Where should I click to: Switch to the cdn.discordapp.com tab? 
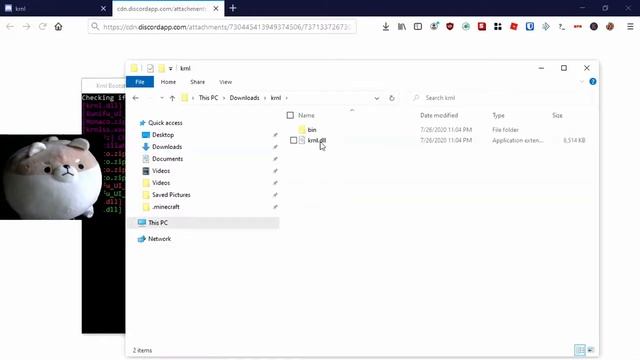click(x=168, y=8)
